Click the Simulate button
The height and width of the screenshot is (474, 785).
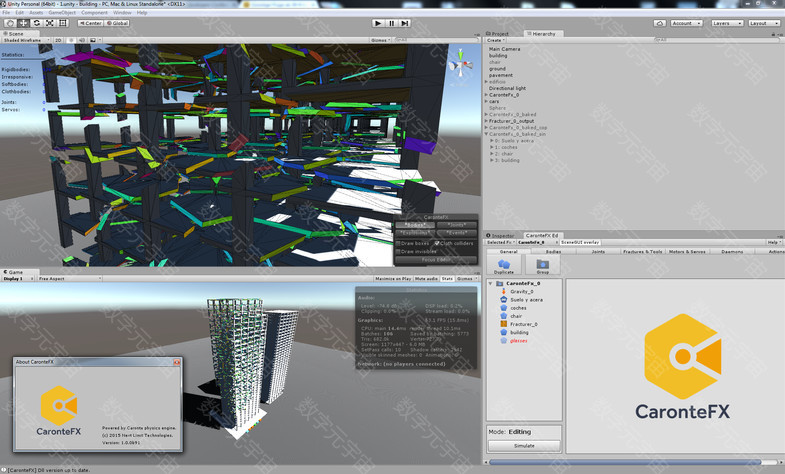coord(524,445)
